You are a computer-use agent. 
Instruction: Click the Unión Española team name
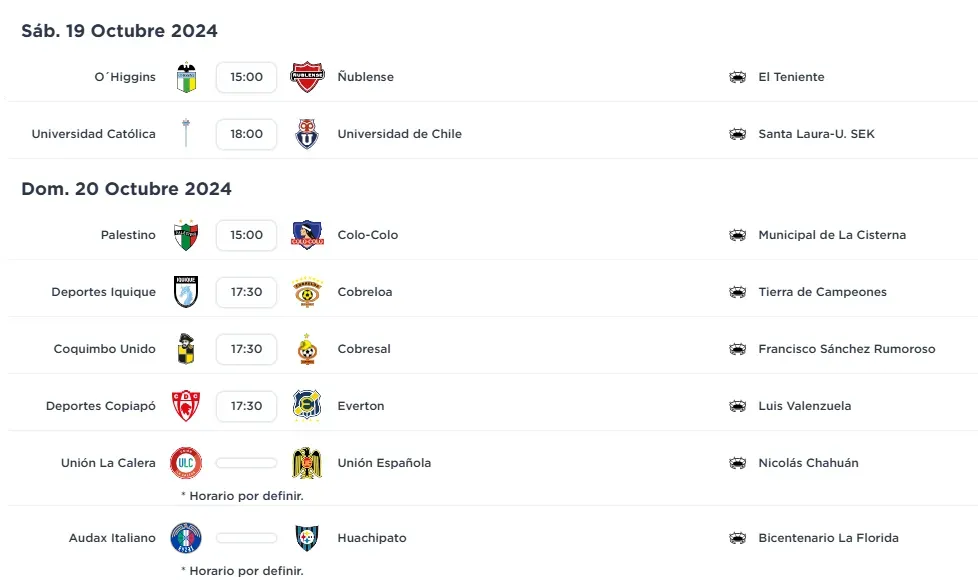(384, 463)
